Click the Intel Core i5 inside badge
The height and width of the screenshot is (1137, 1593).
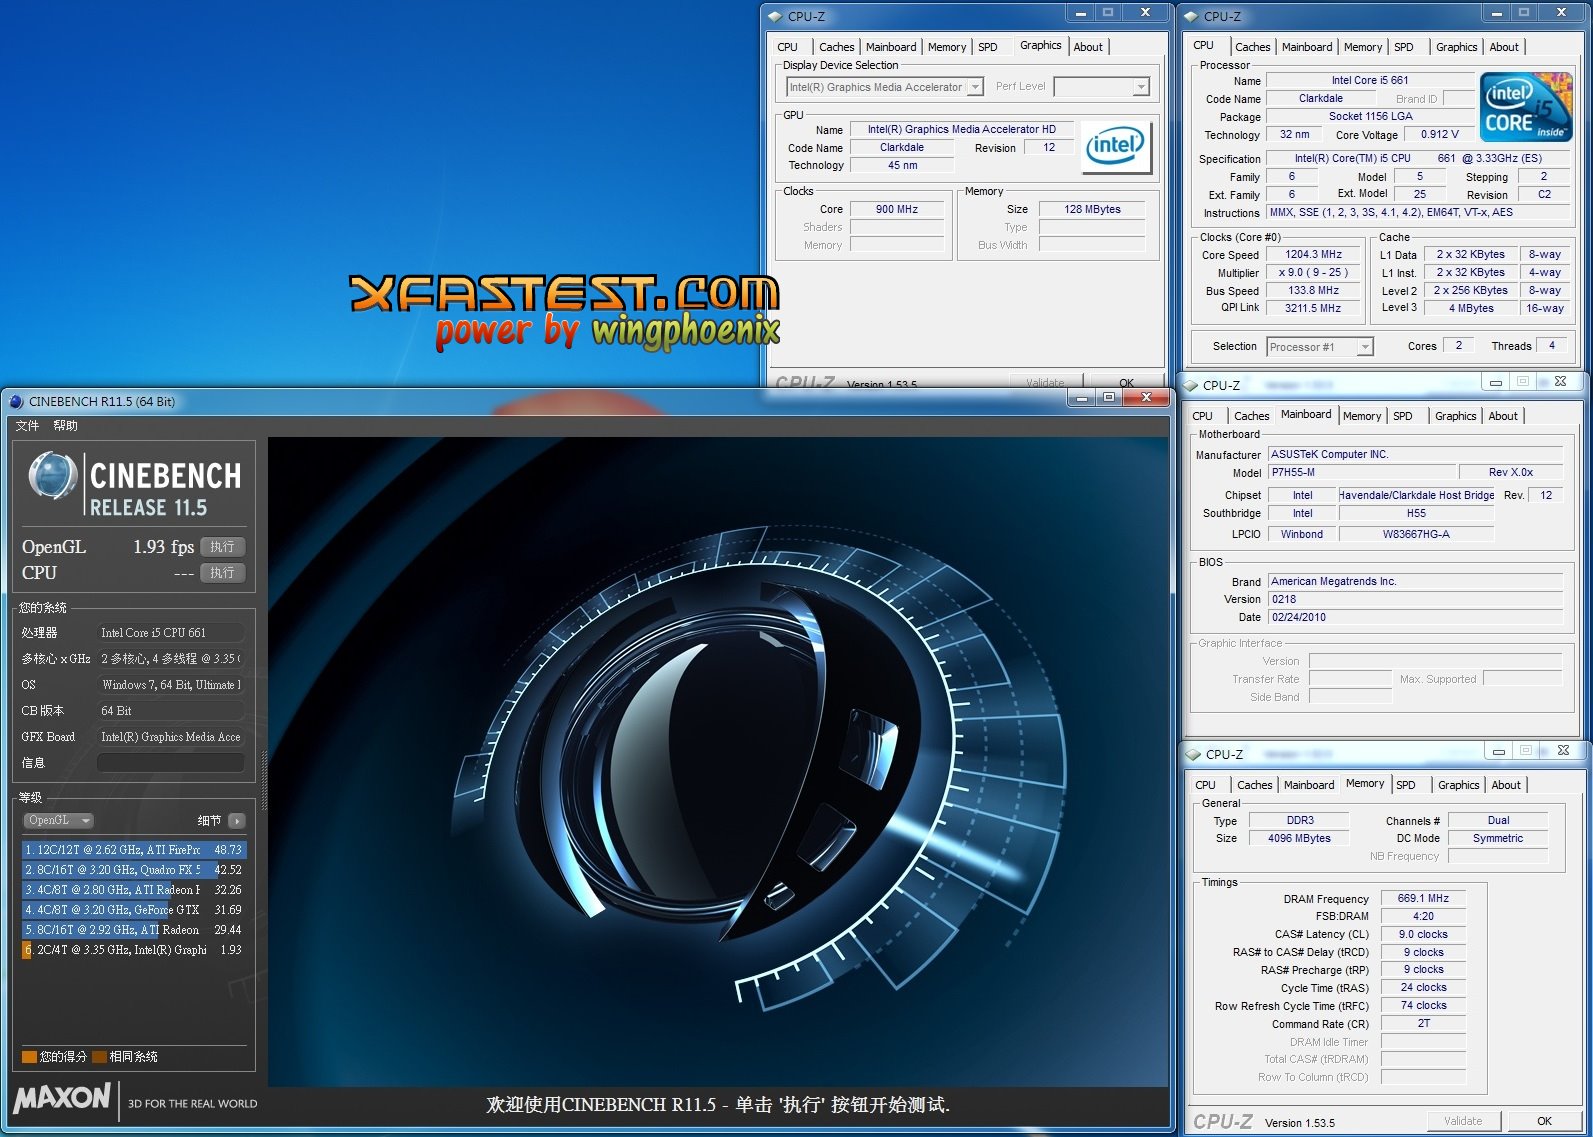point(1525,107)
